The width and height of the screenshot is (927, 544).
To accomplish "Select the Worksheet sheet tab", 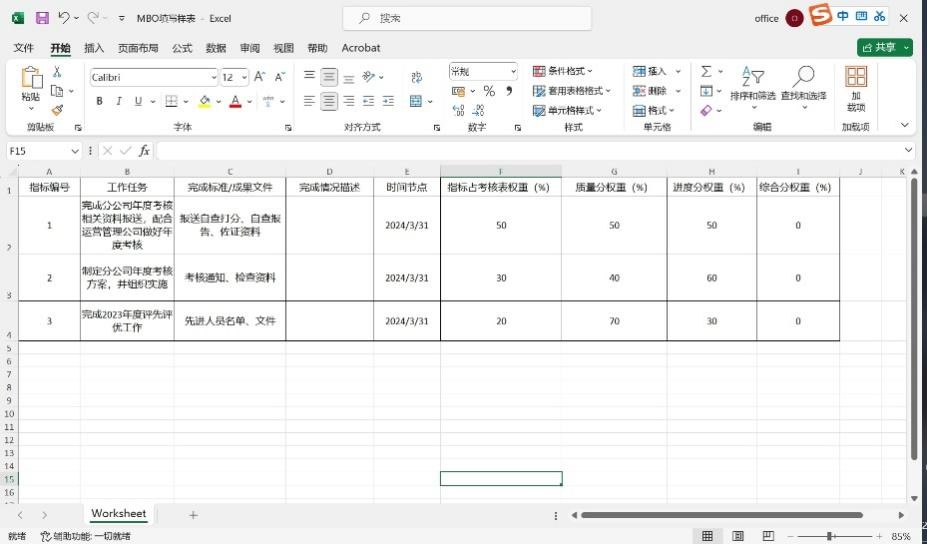I will [x=118, y=514].
